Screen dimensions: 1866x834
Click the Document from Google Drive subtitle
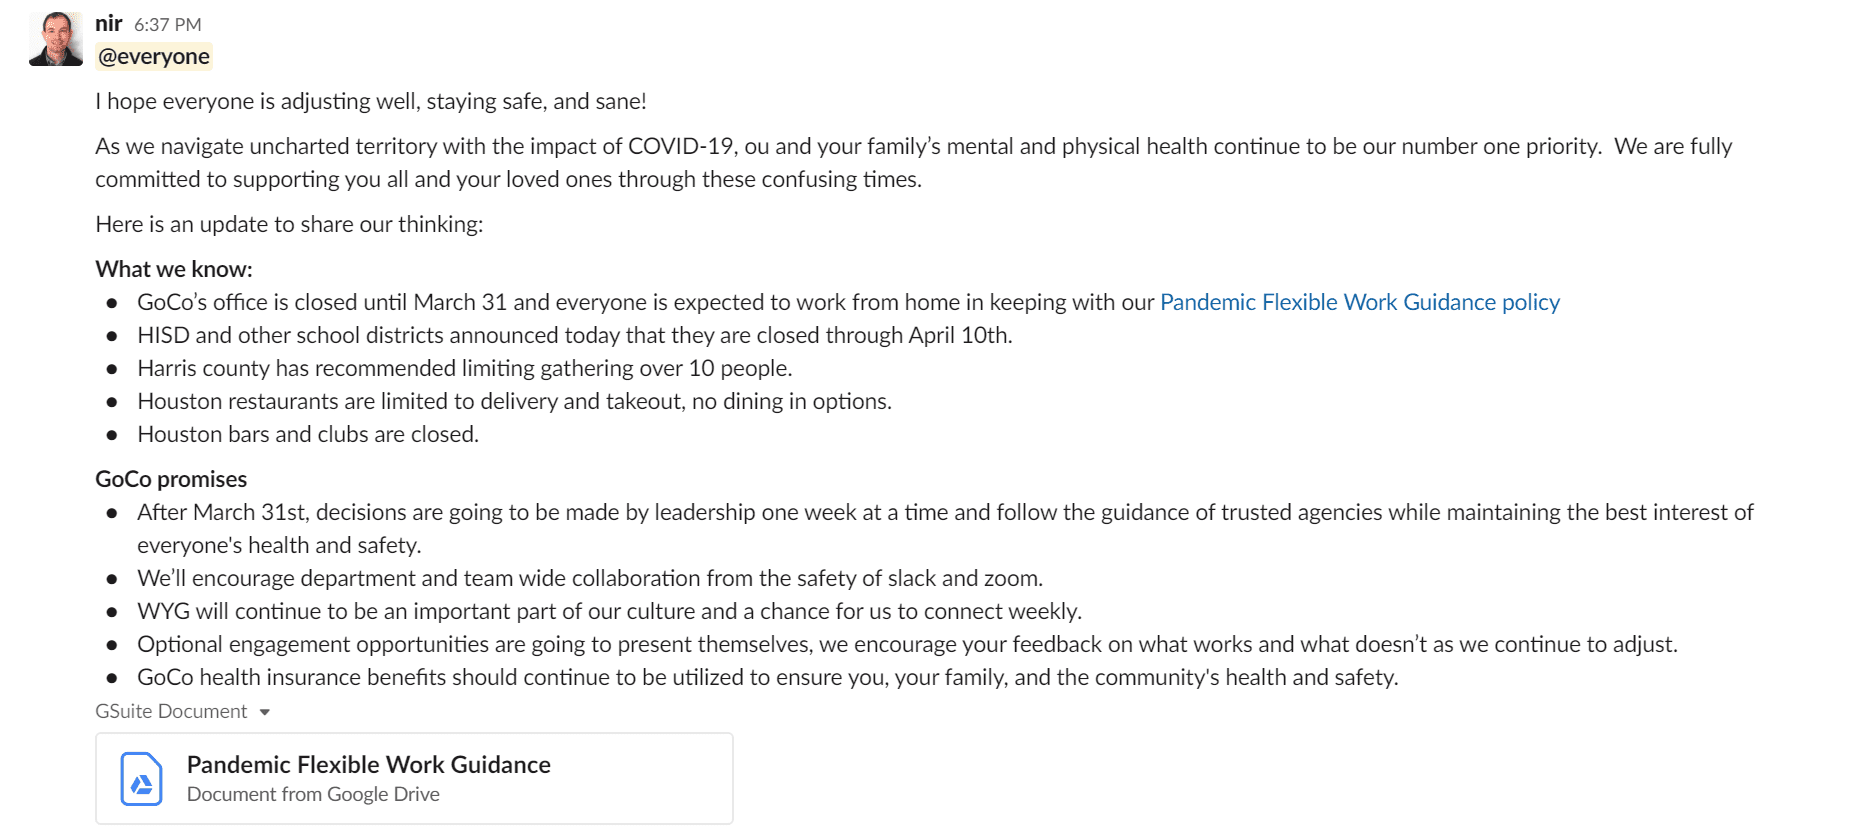tap(313, 794)
